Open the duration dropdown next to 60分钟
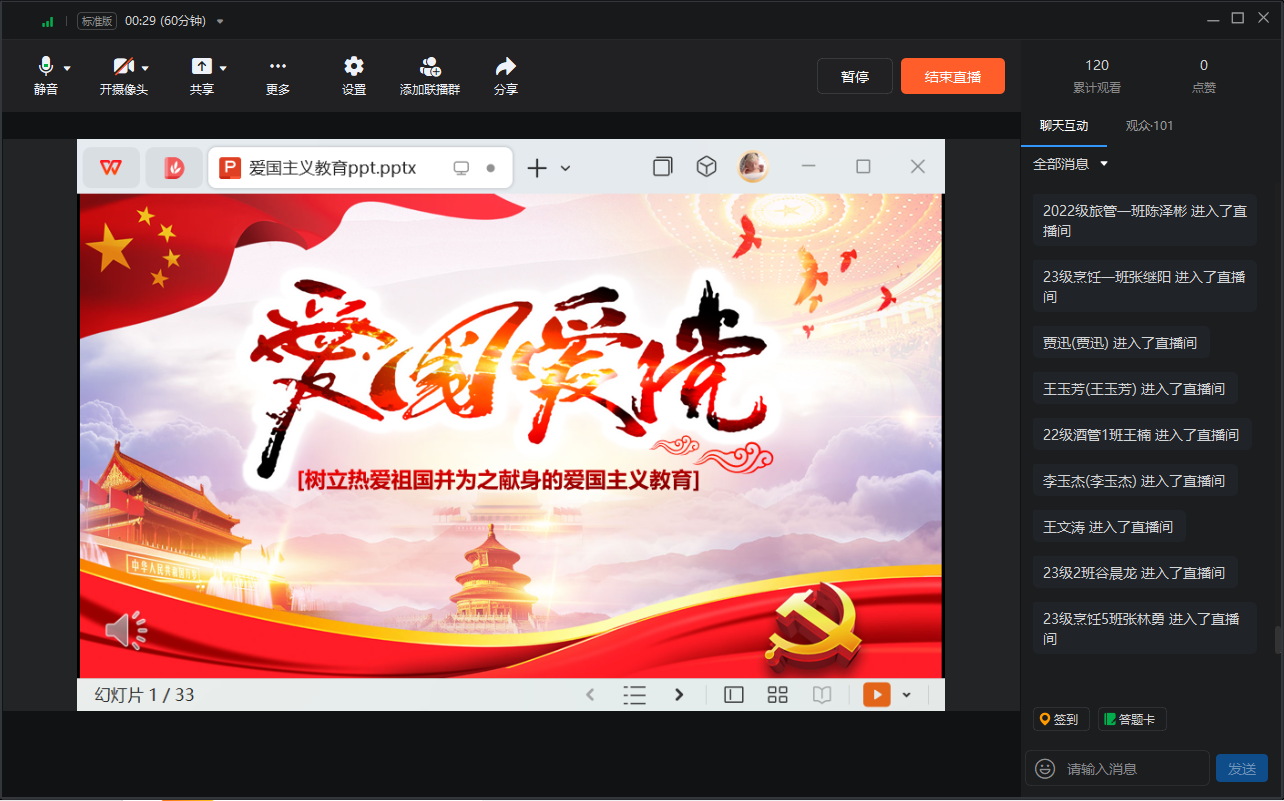Image resolution: width=1284 pixels, height=801 pixels. 220,21
